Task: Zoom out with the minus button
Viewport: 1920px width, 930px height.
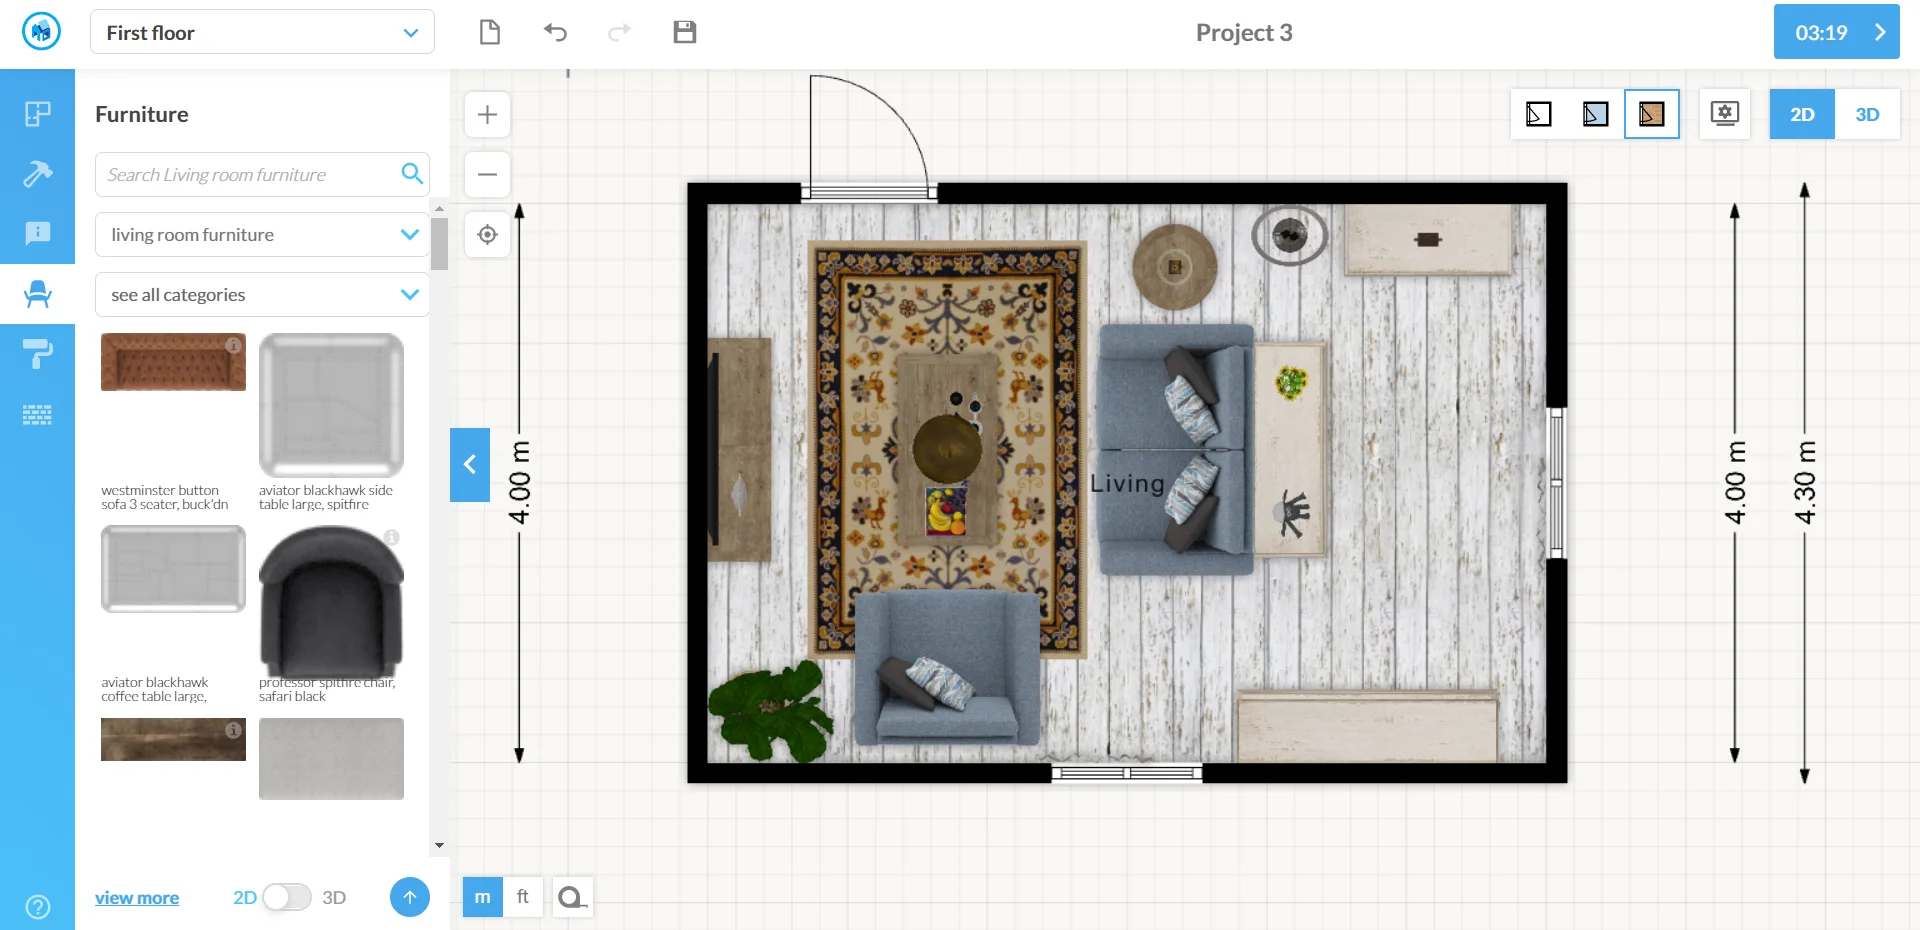Action: coord(487,175)
